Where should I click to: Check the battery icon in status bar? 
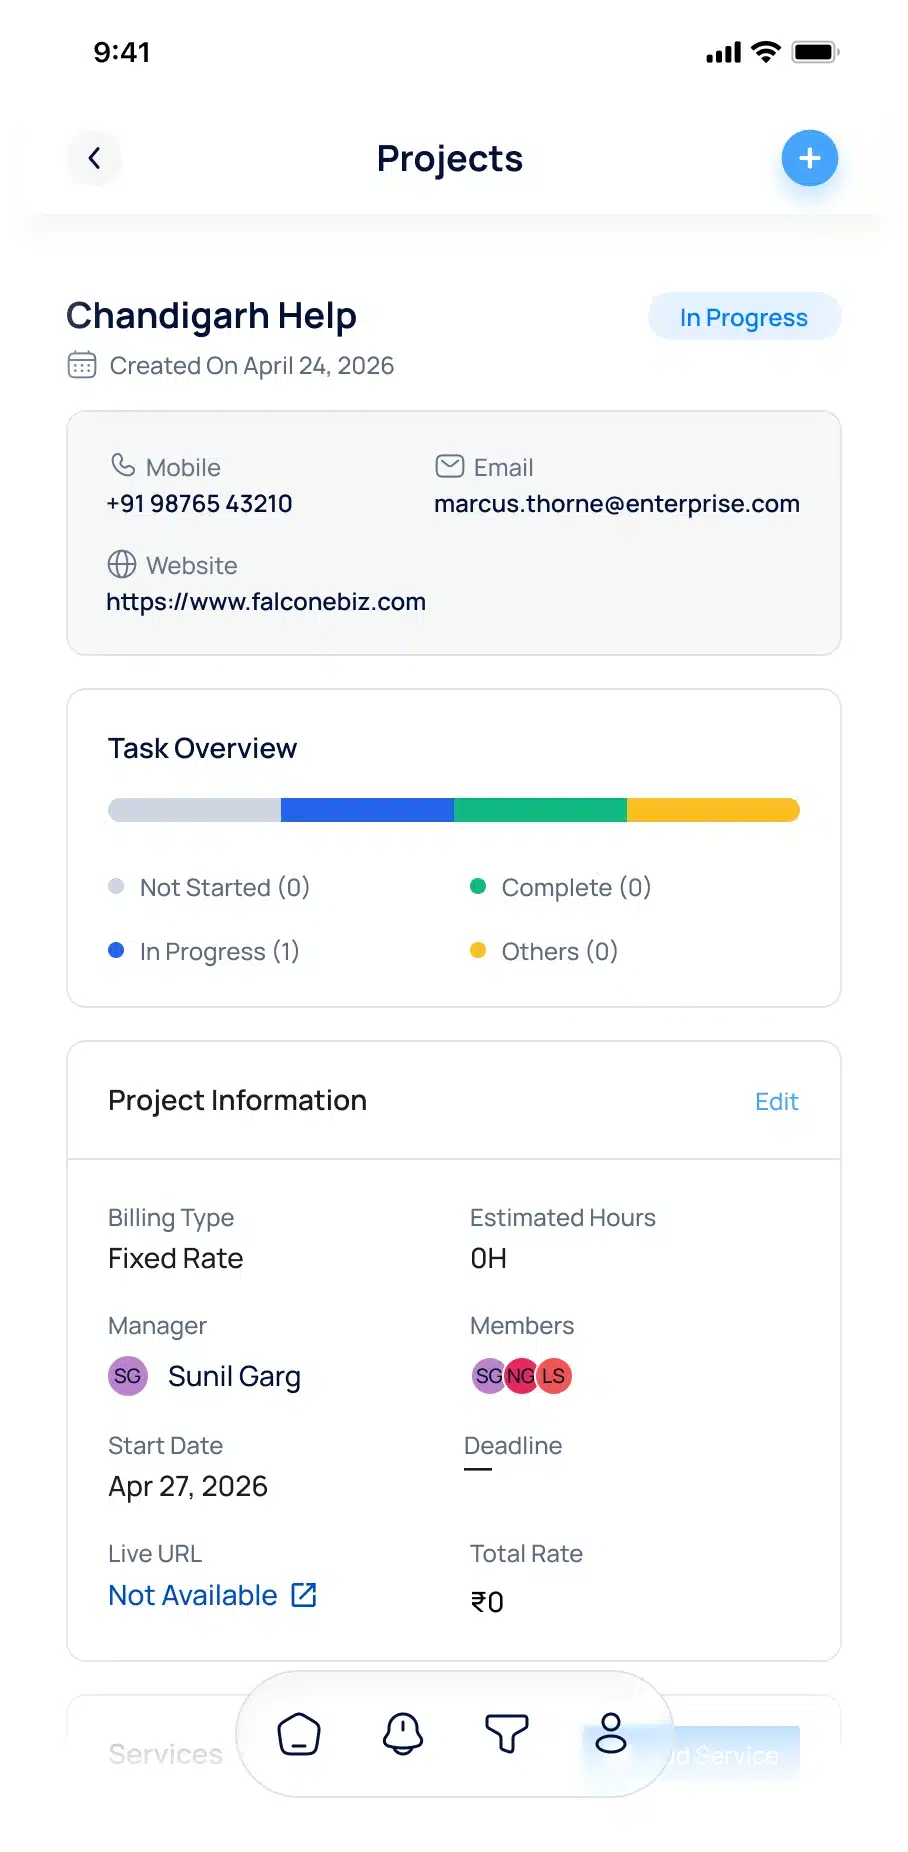point(816,52)
